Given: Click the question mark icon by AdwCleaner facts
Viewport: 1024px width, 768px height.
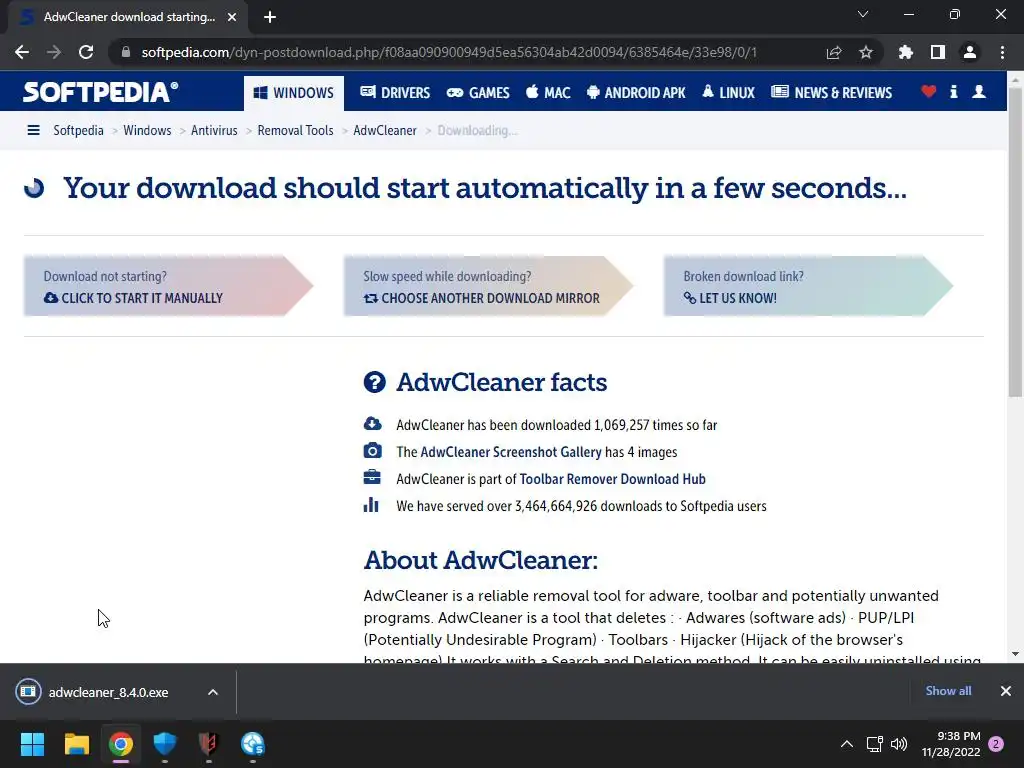Looking at the screenshot, I should coord(375,382).
